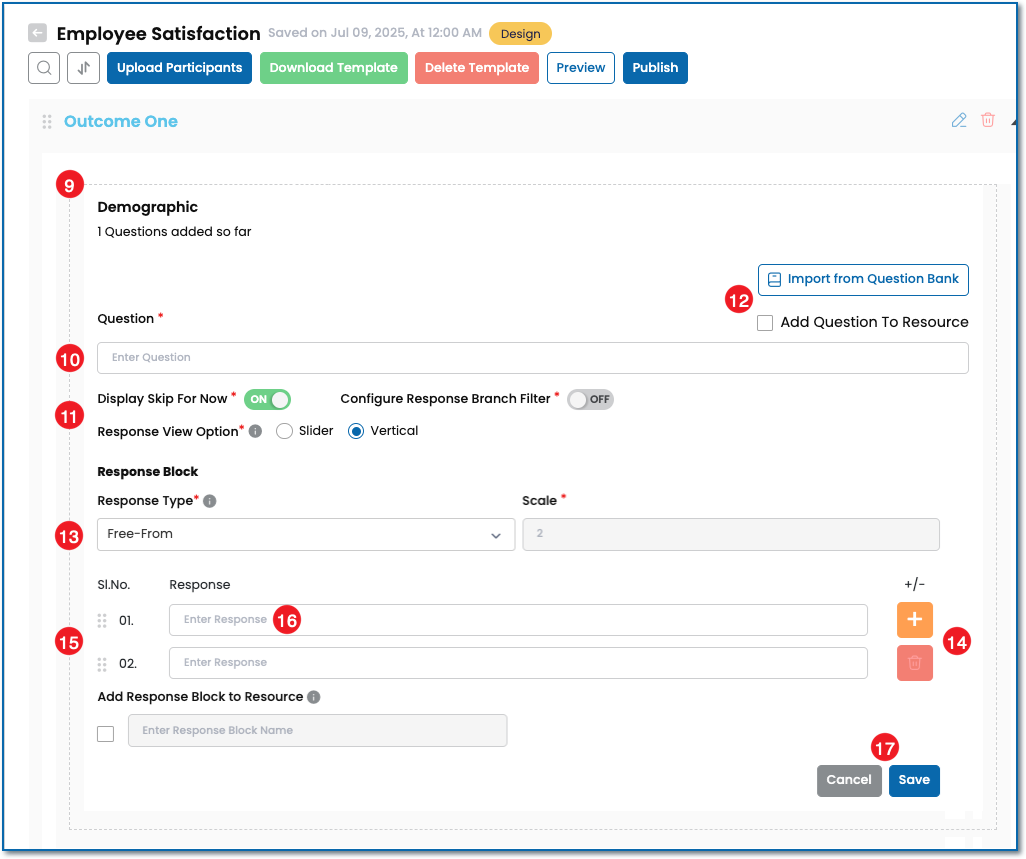This screenshot has width=1026, height=859.
Task: Open the search magnifier icon
Action: [x=44, y=68]
